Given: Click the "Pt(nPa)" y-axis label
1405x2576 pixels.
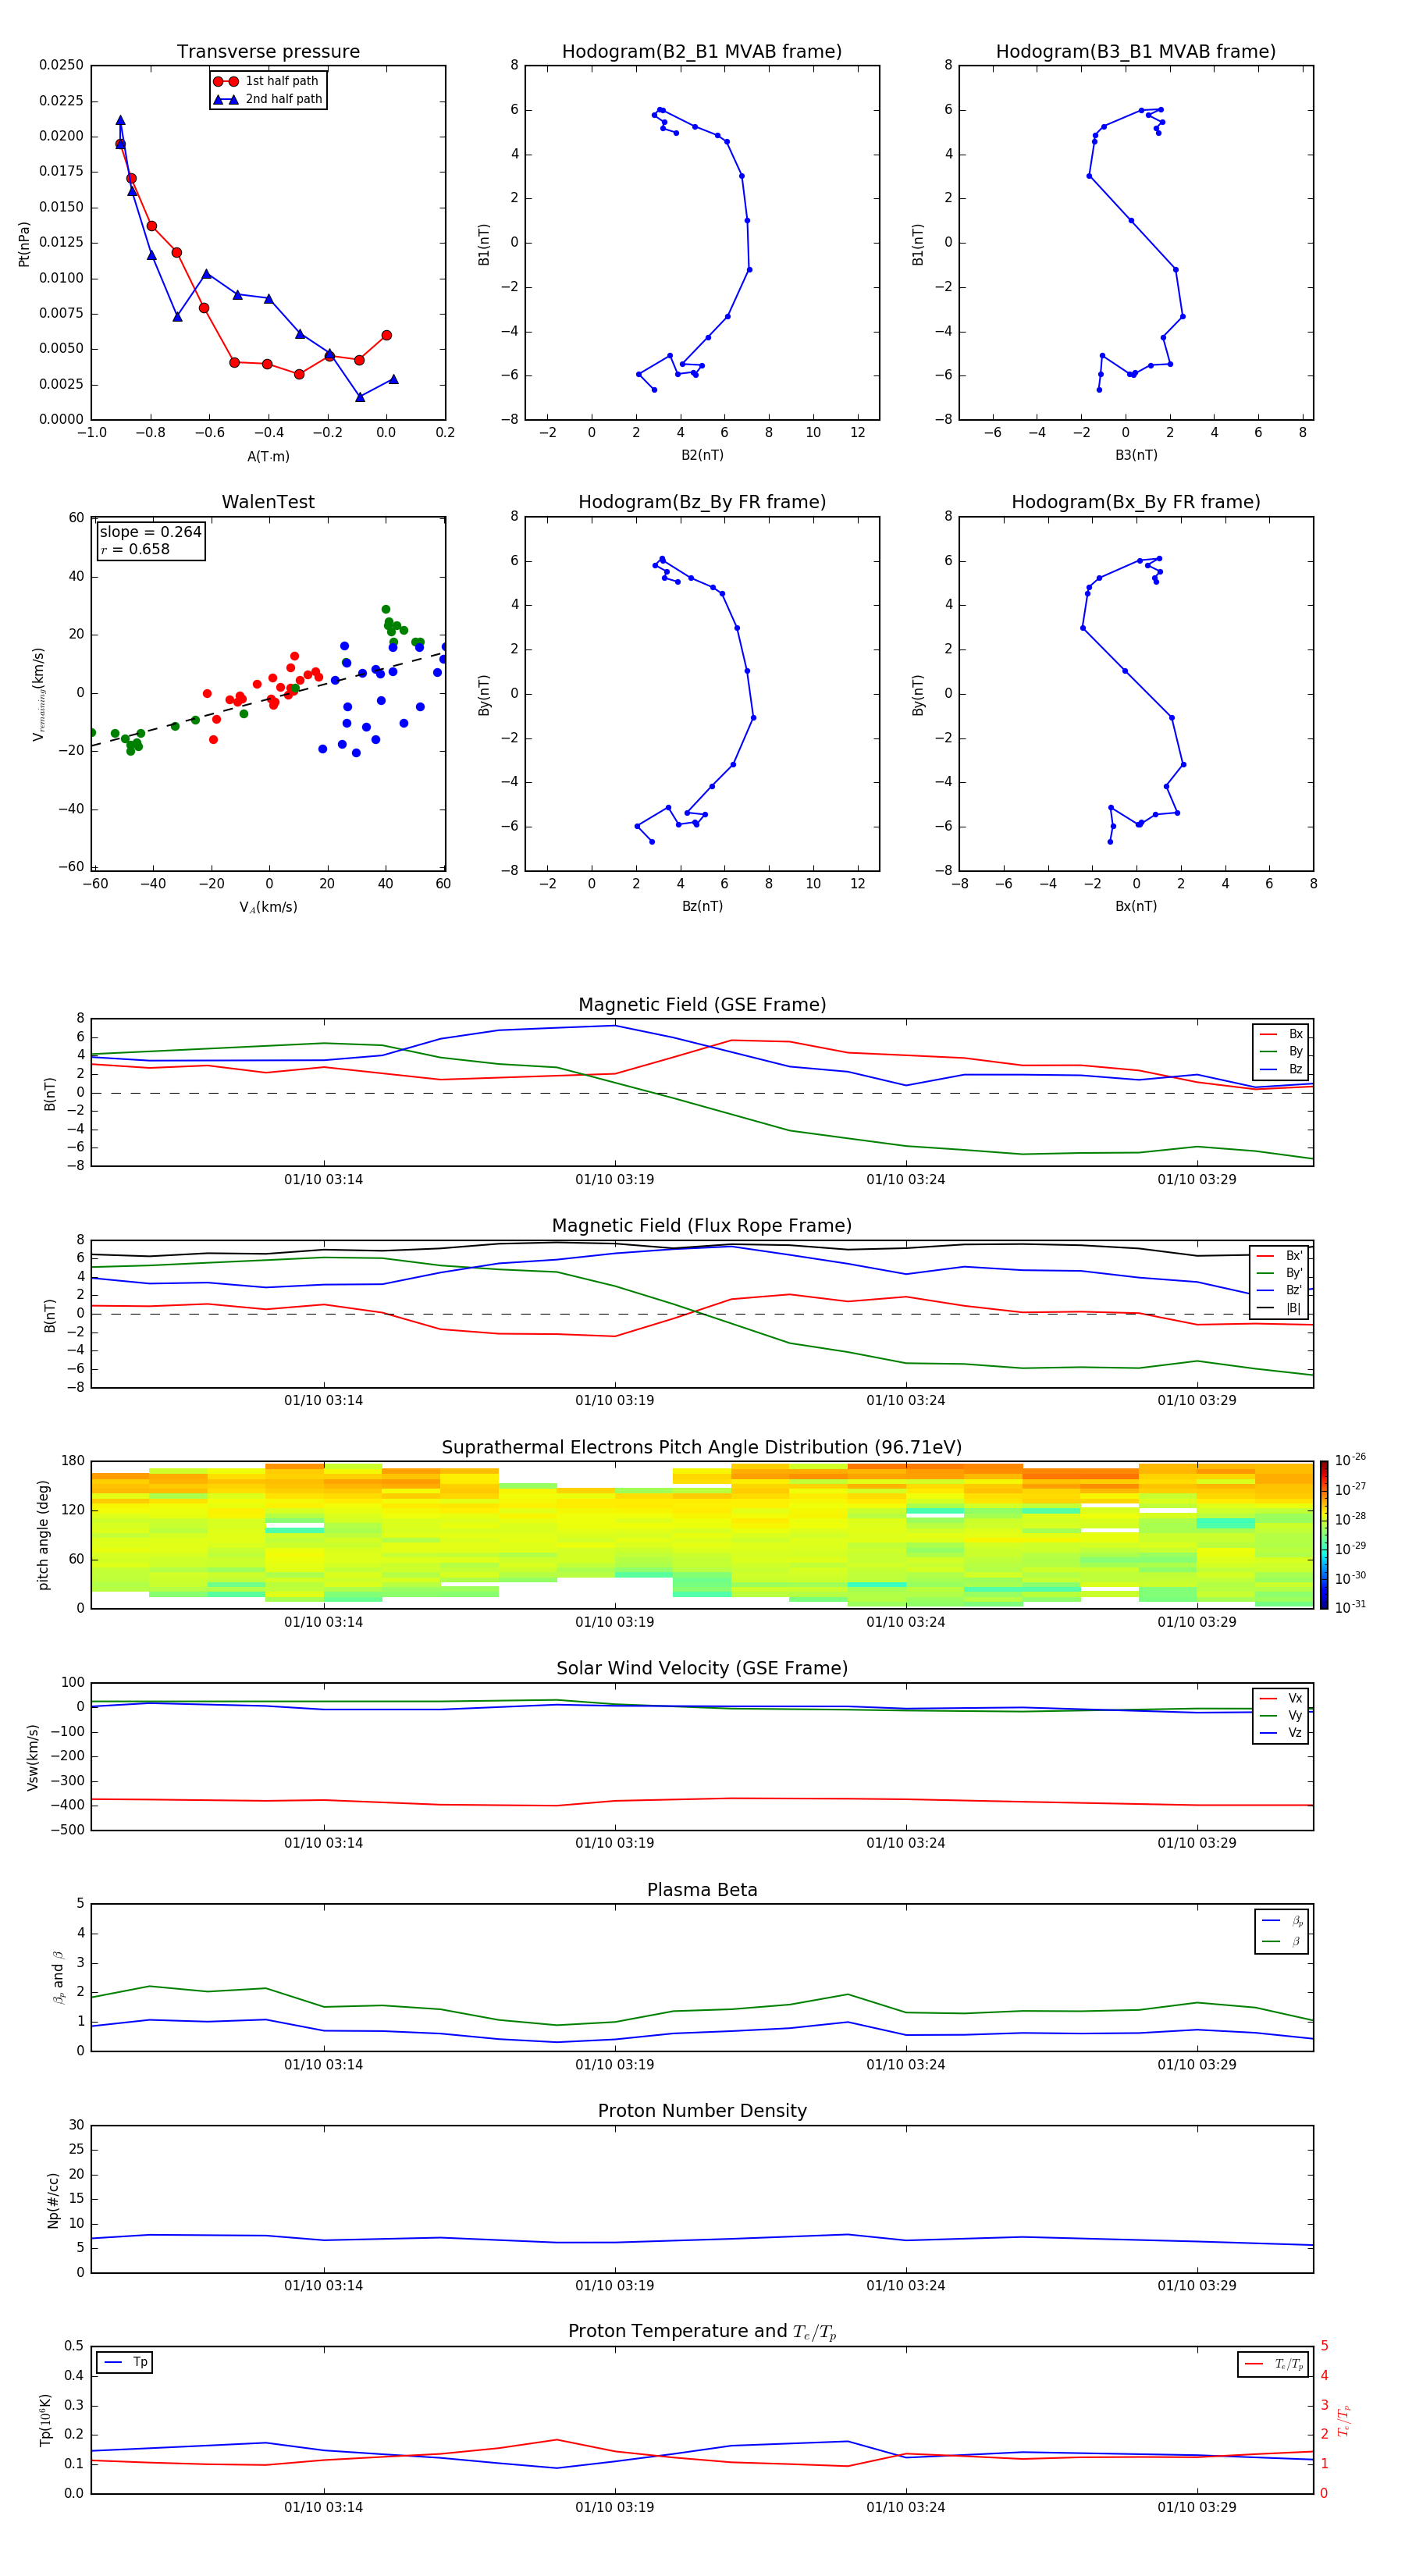Looking at the screenshot, I should (x=24, y=243).
